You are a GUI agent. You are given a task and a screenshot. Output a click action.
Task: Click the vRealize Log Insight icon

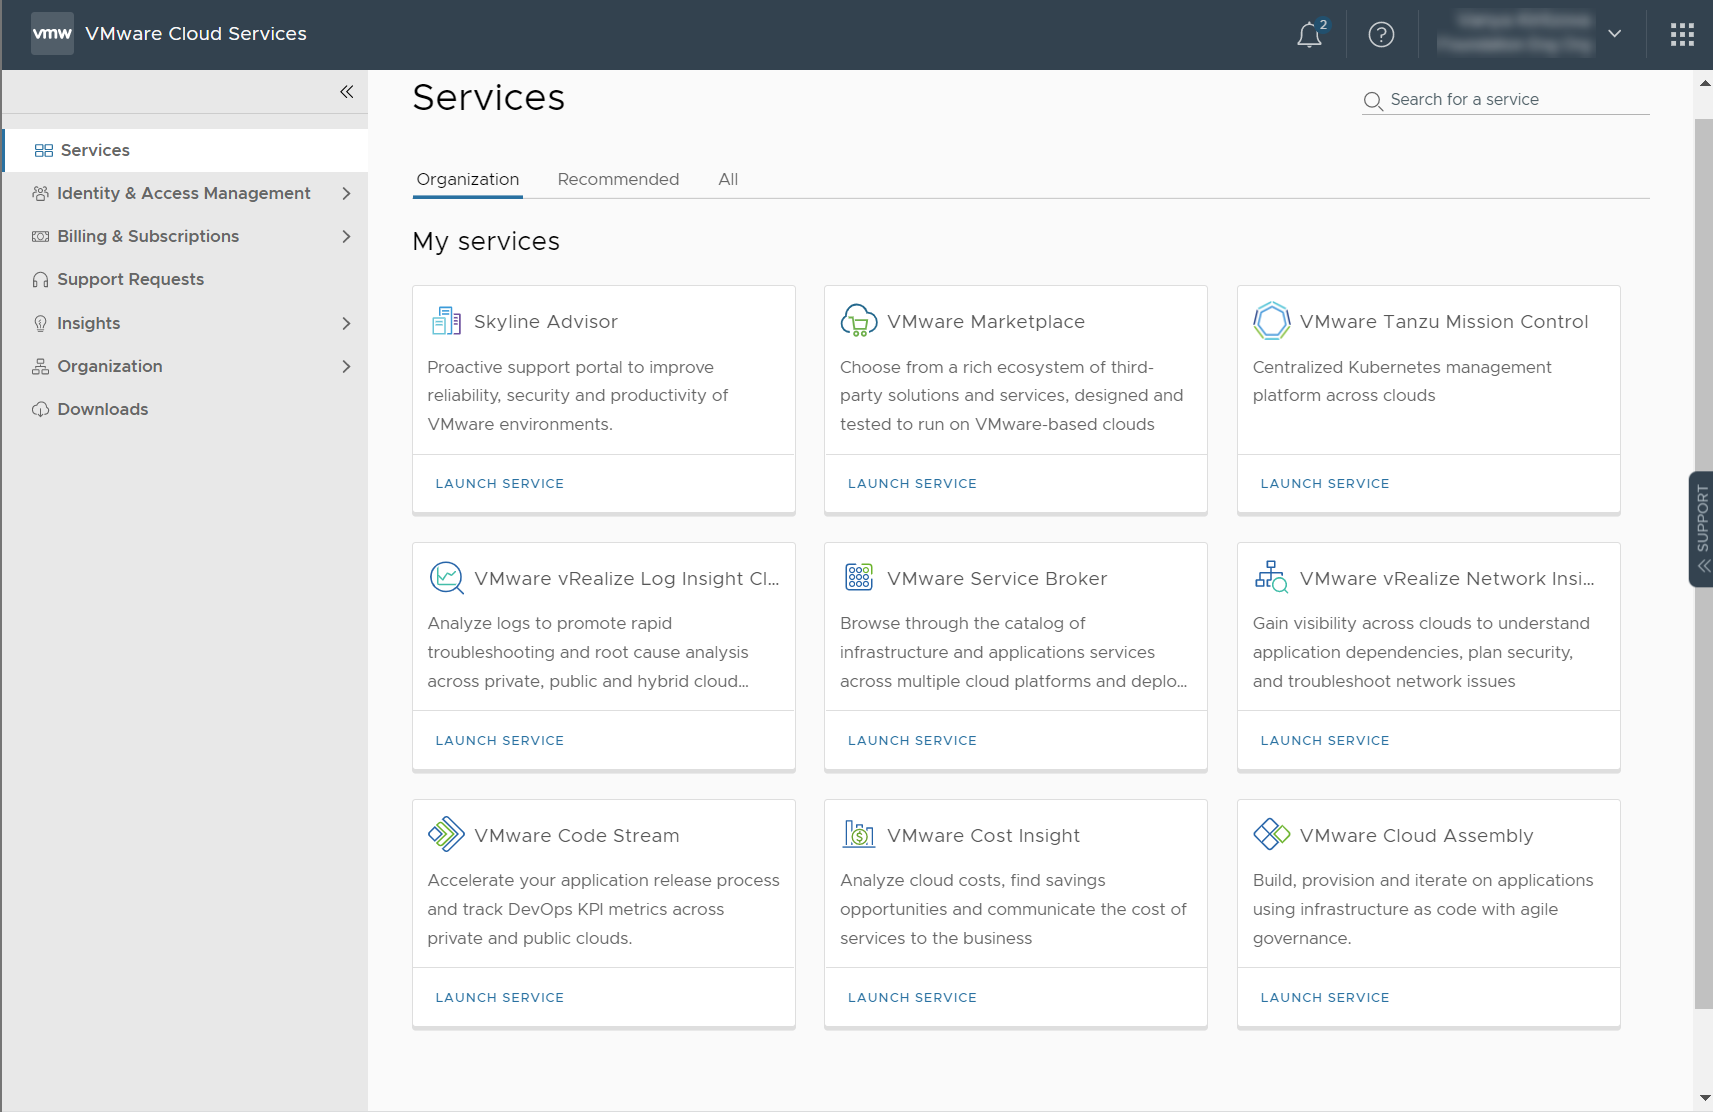[x=446, y=578]
